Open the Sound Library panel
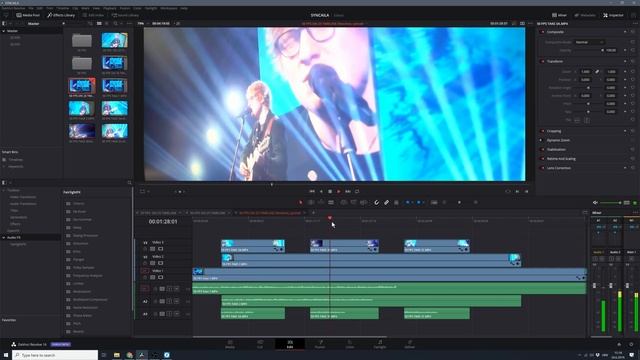640x360 pixels. (125, 15)
